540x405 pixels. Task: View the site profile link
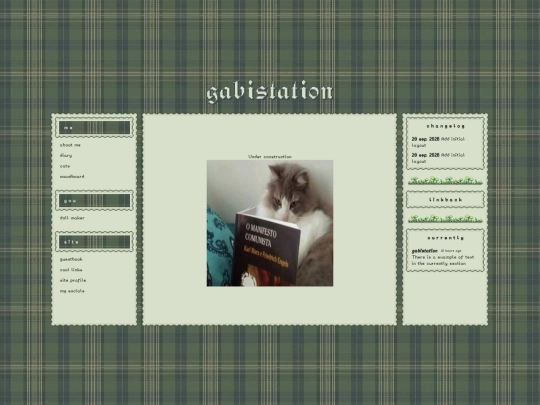pos(73,280)
